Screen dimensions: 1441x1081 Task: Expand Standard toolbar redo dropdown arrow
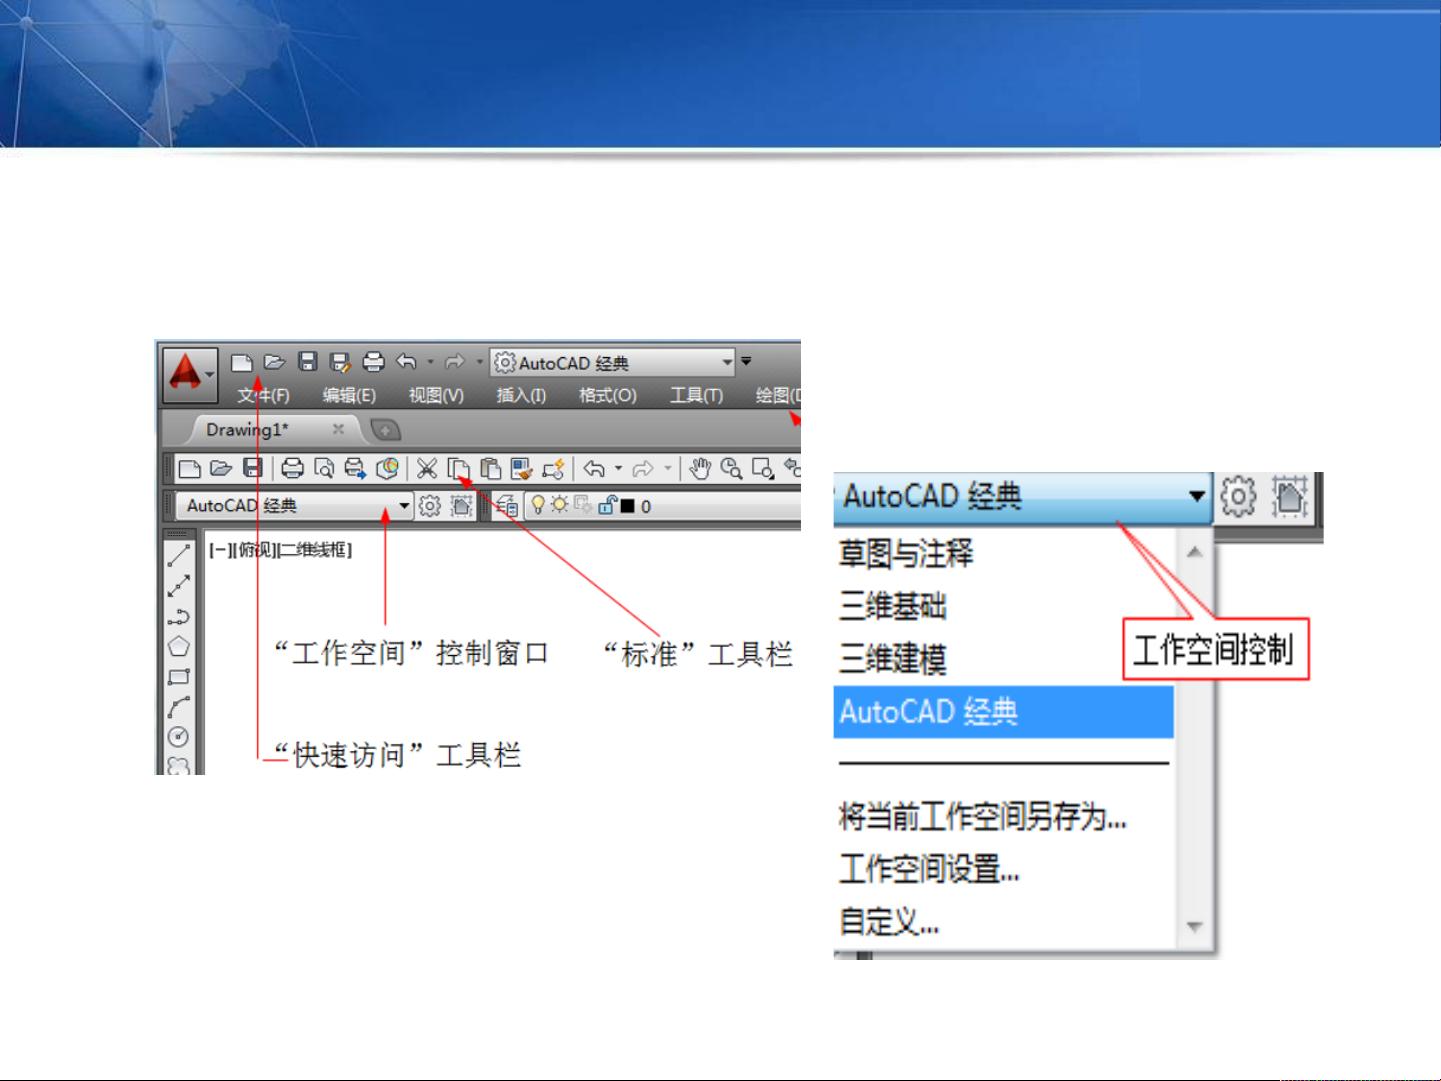668,468
